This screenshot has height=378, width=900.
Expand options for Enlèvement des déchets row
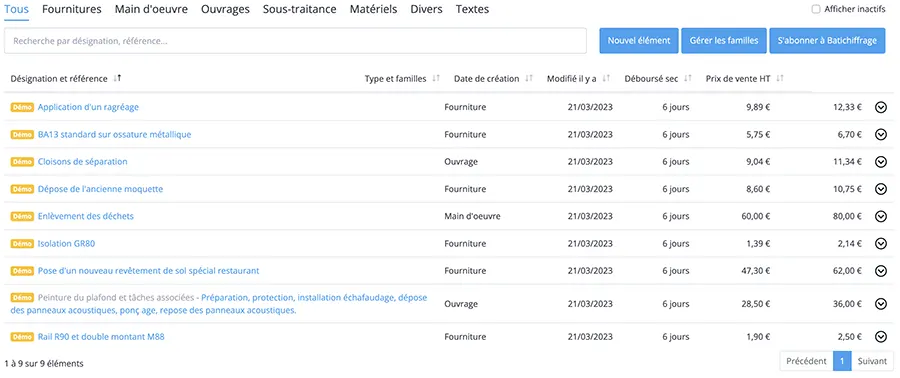coord(881,216)
